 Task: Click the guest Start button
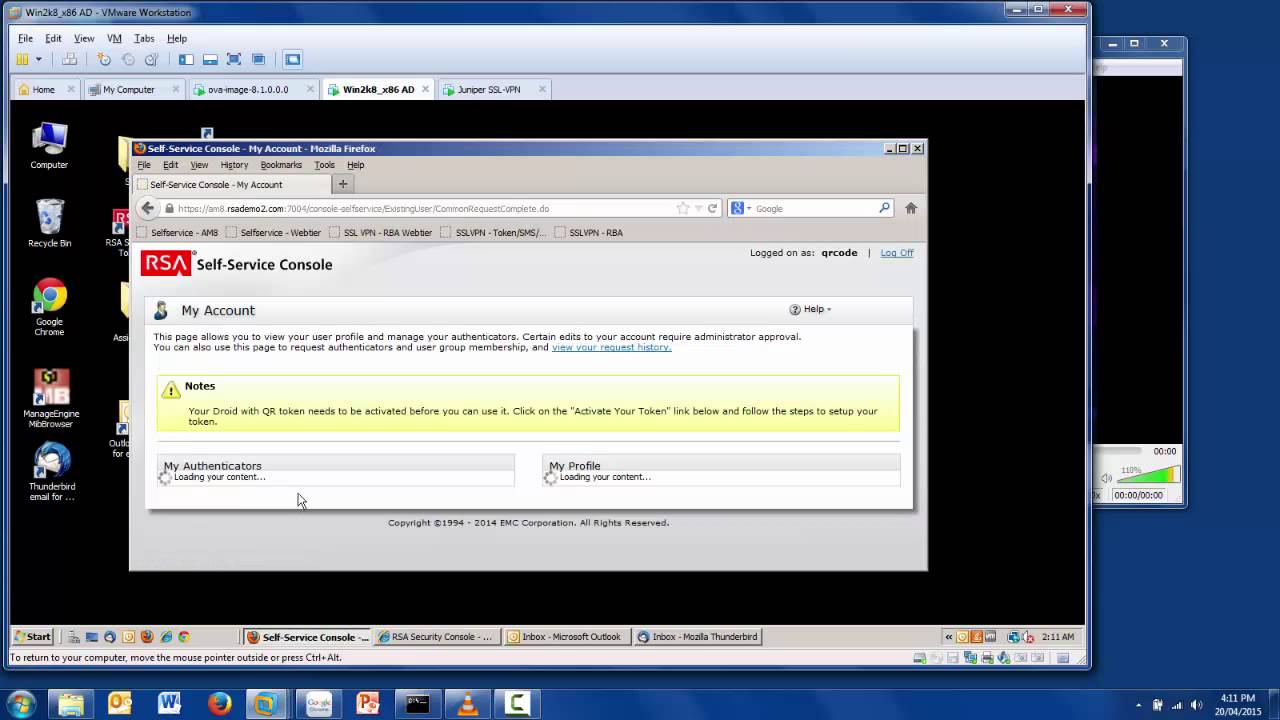pos(32,636)
